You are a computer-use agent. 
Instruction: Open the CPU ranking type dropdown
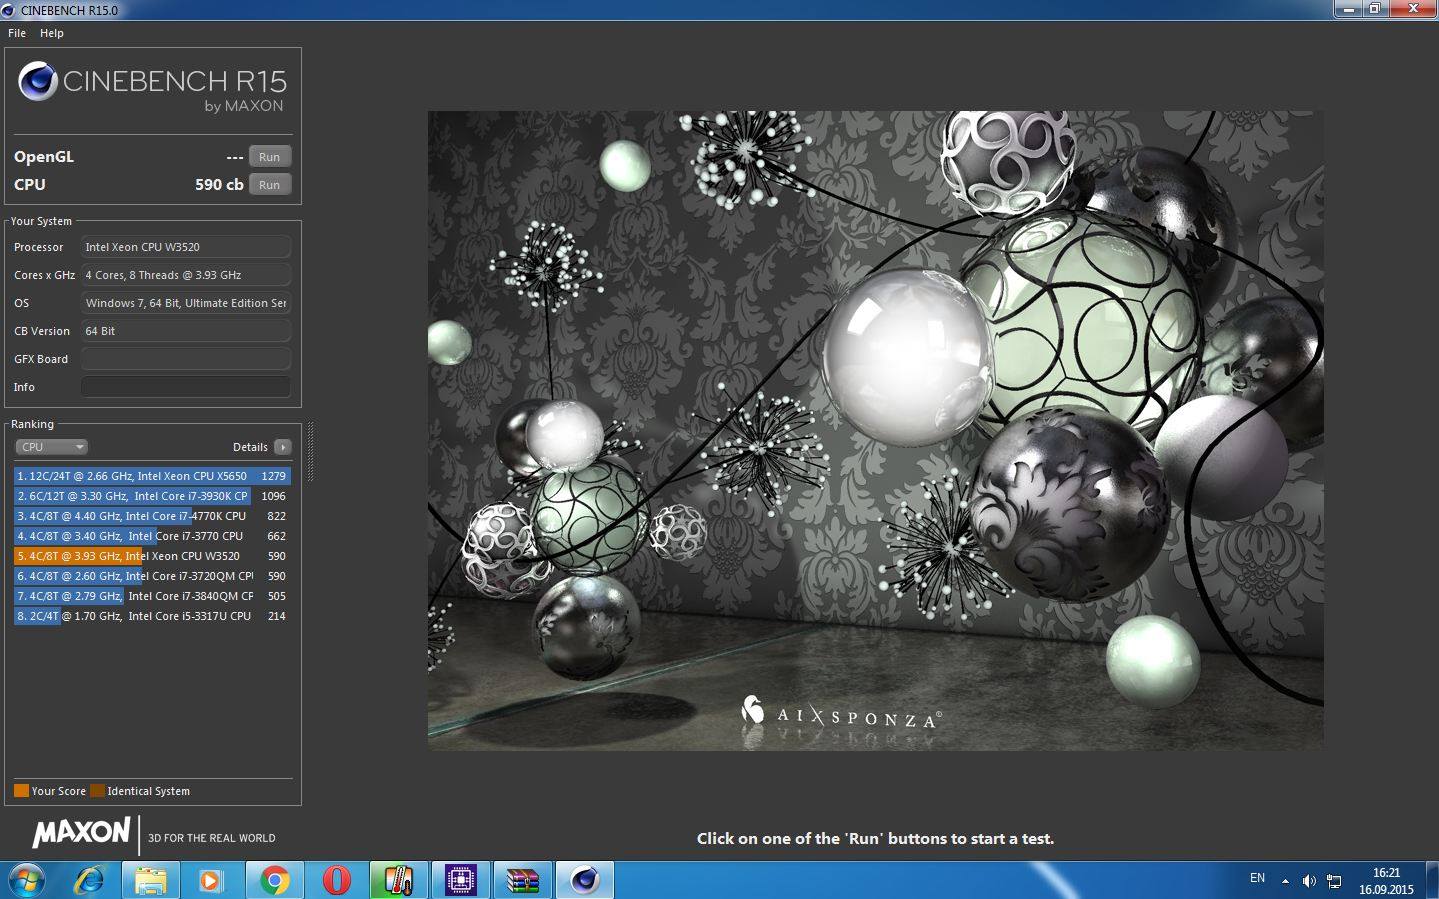(52, 447)
